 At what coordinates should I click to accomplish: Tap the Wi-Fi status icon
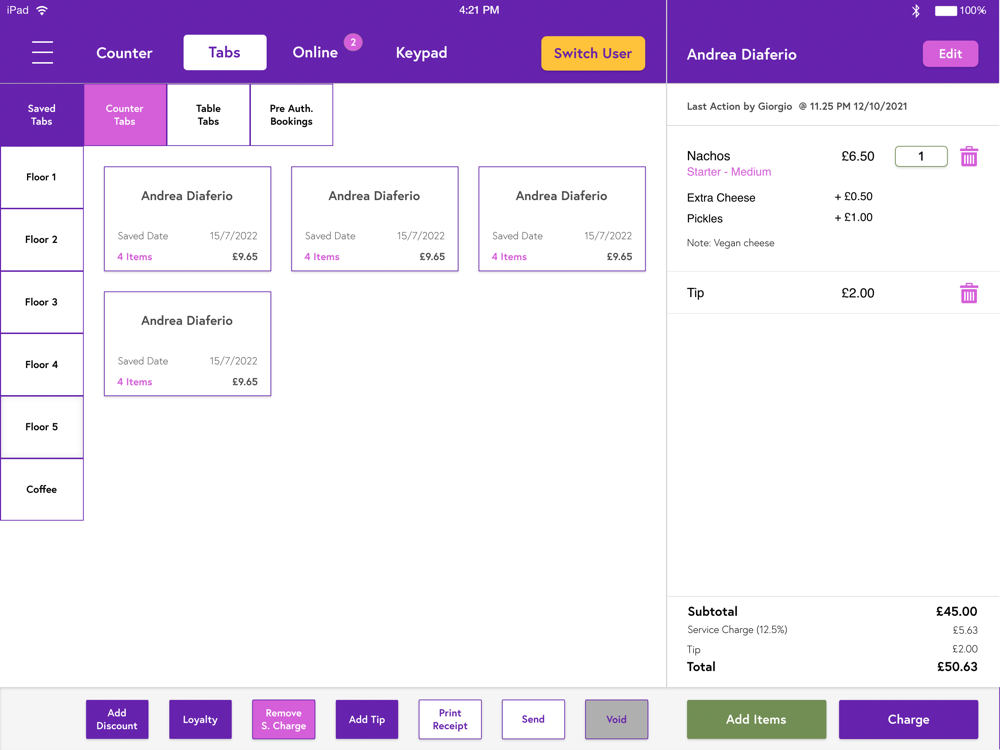42,10
